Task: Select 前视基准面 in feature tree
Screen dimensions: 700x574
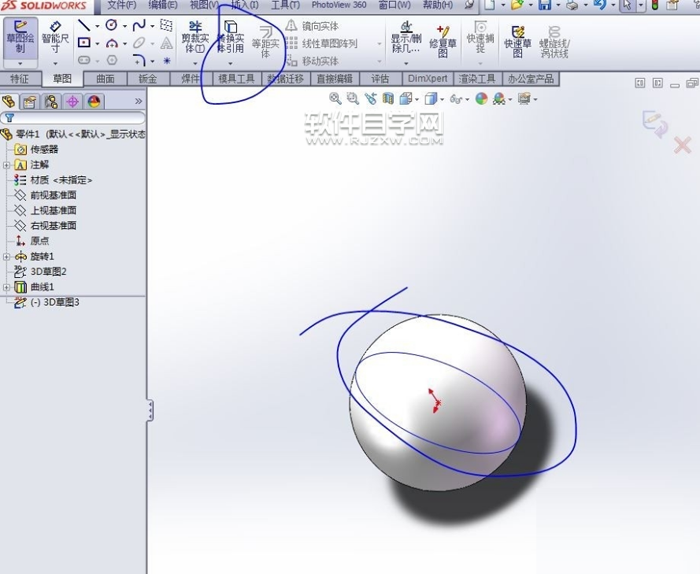Action: pos(53,195)
